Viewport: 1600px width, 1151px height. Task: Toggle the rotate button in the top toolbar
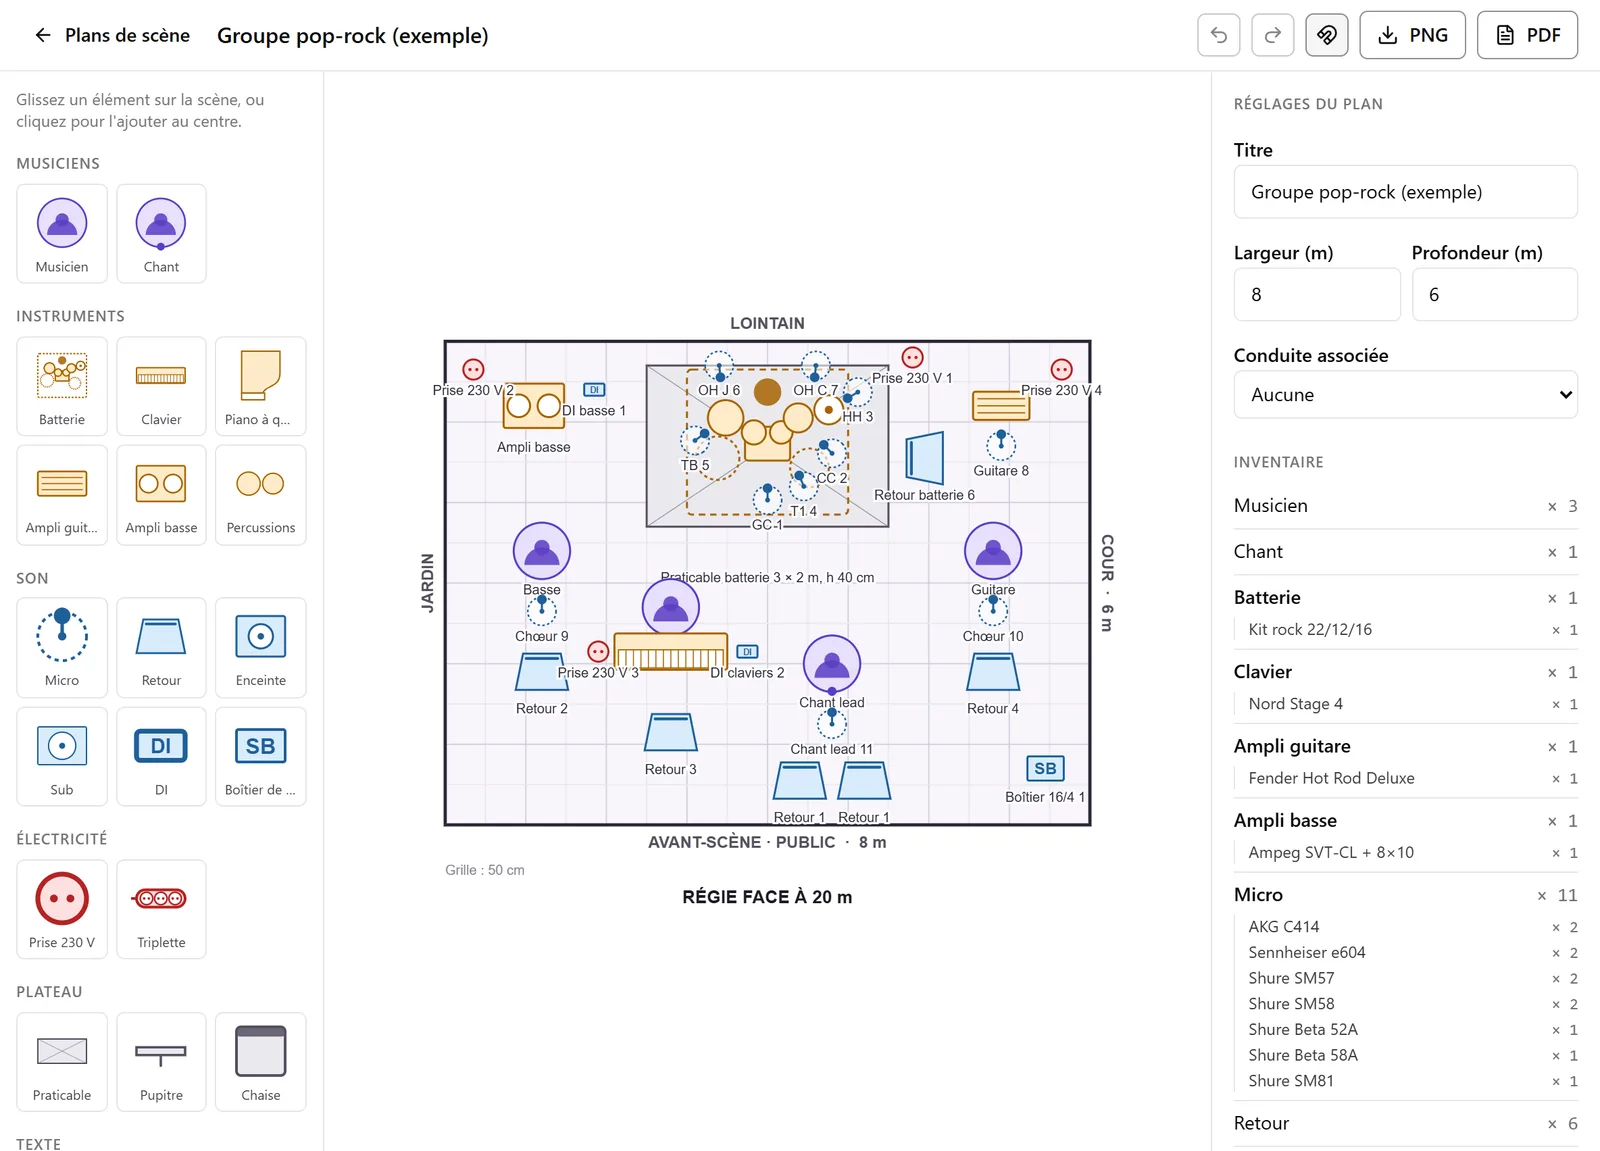(1327, 35)
